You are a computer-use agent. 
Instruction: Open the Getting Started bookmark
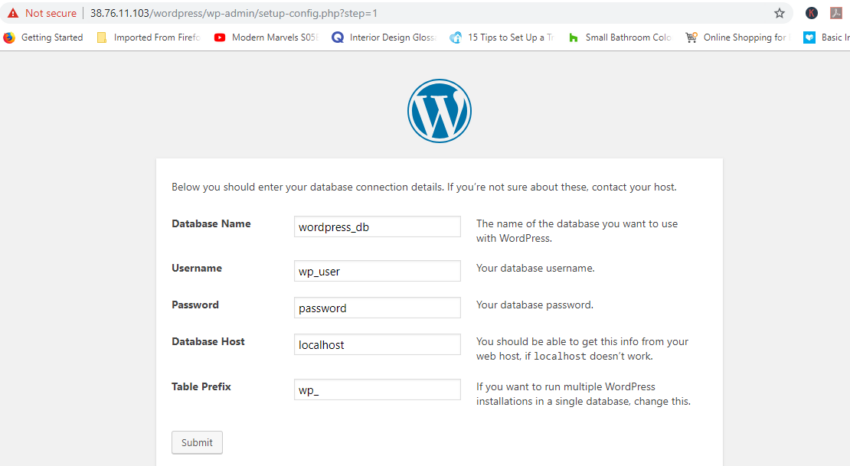tap(43, 37)
